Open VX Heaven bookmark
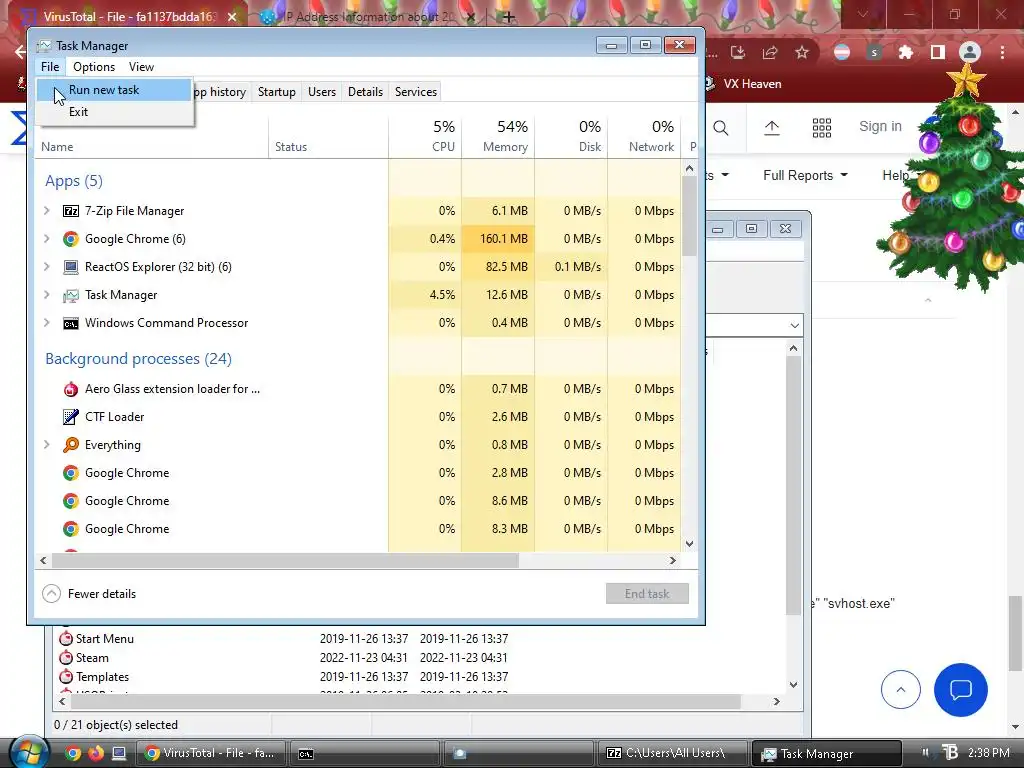 744,84
